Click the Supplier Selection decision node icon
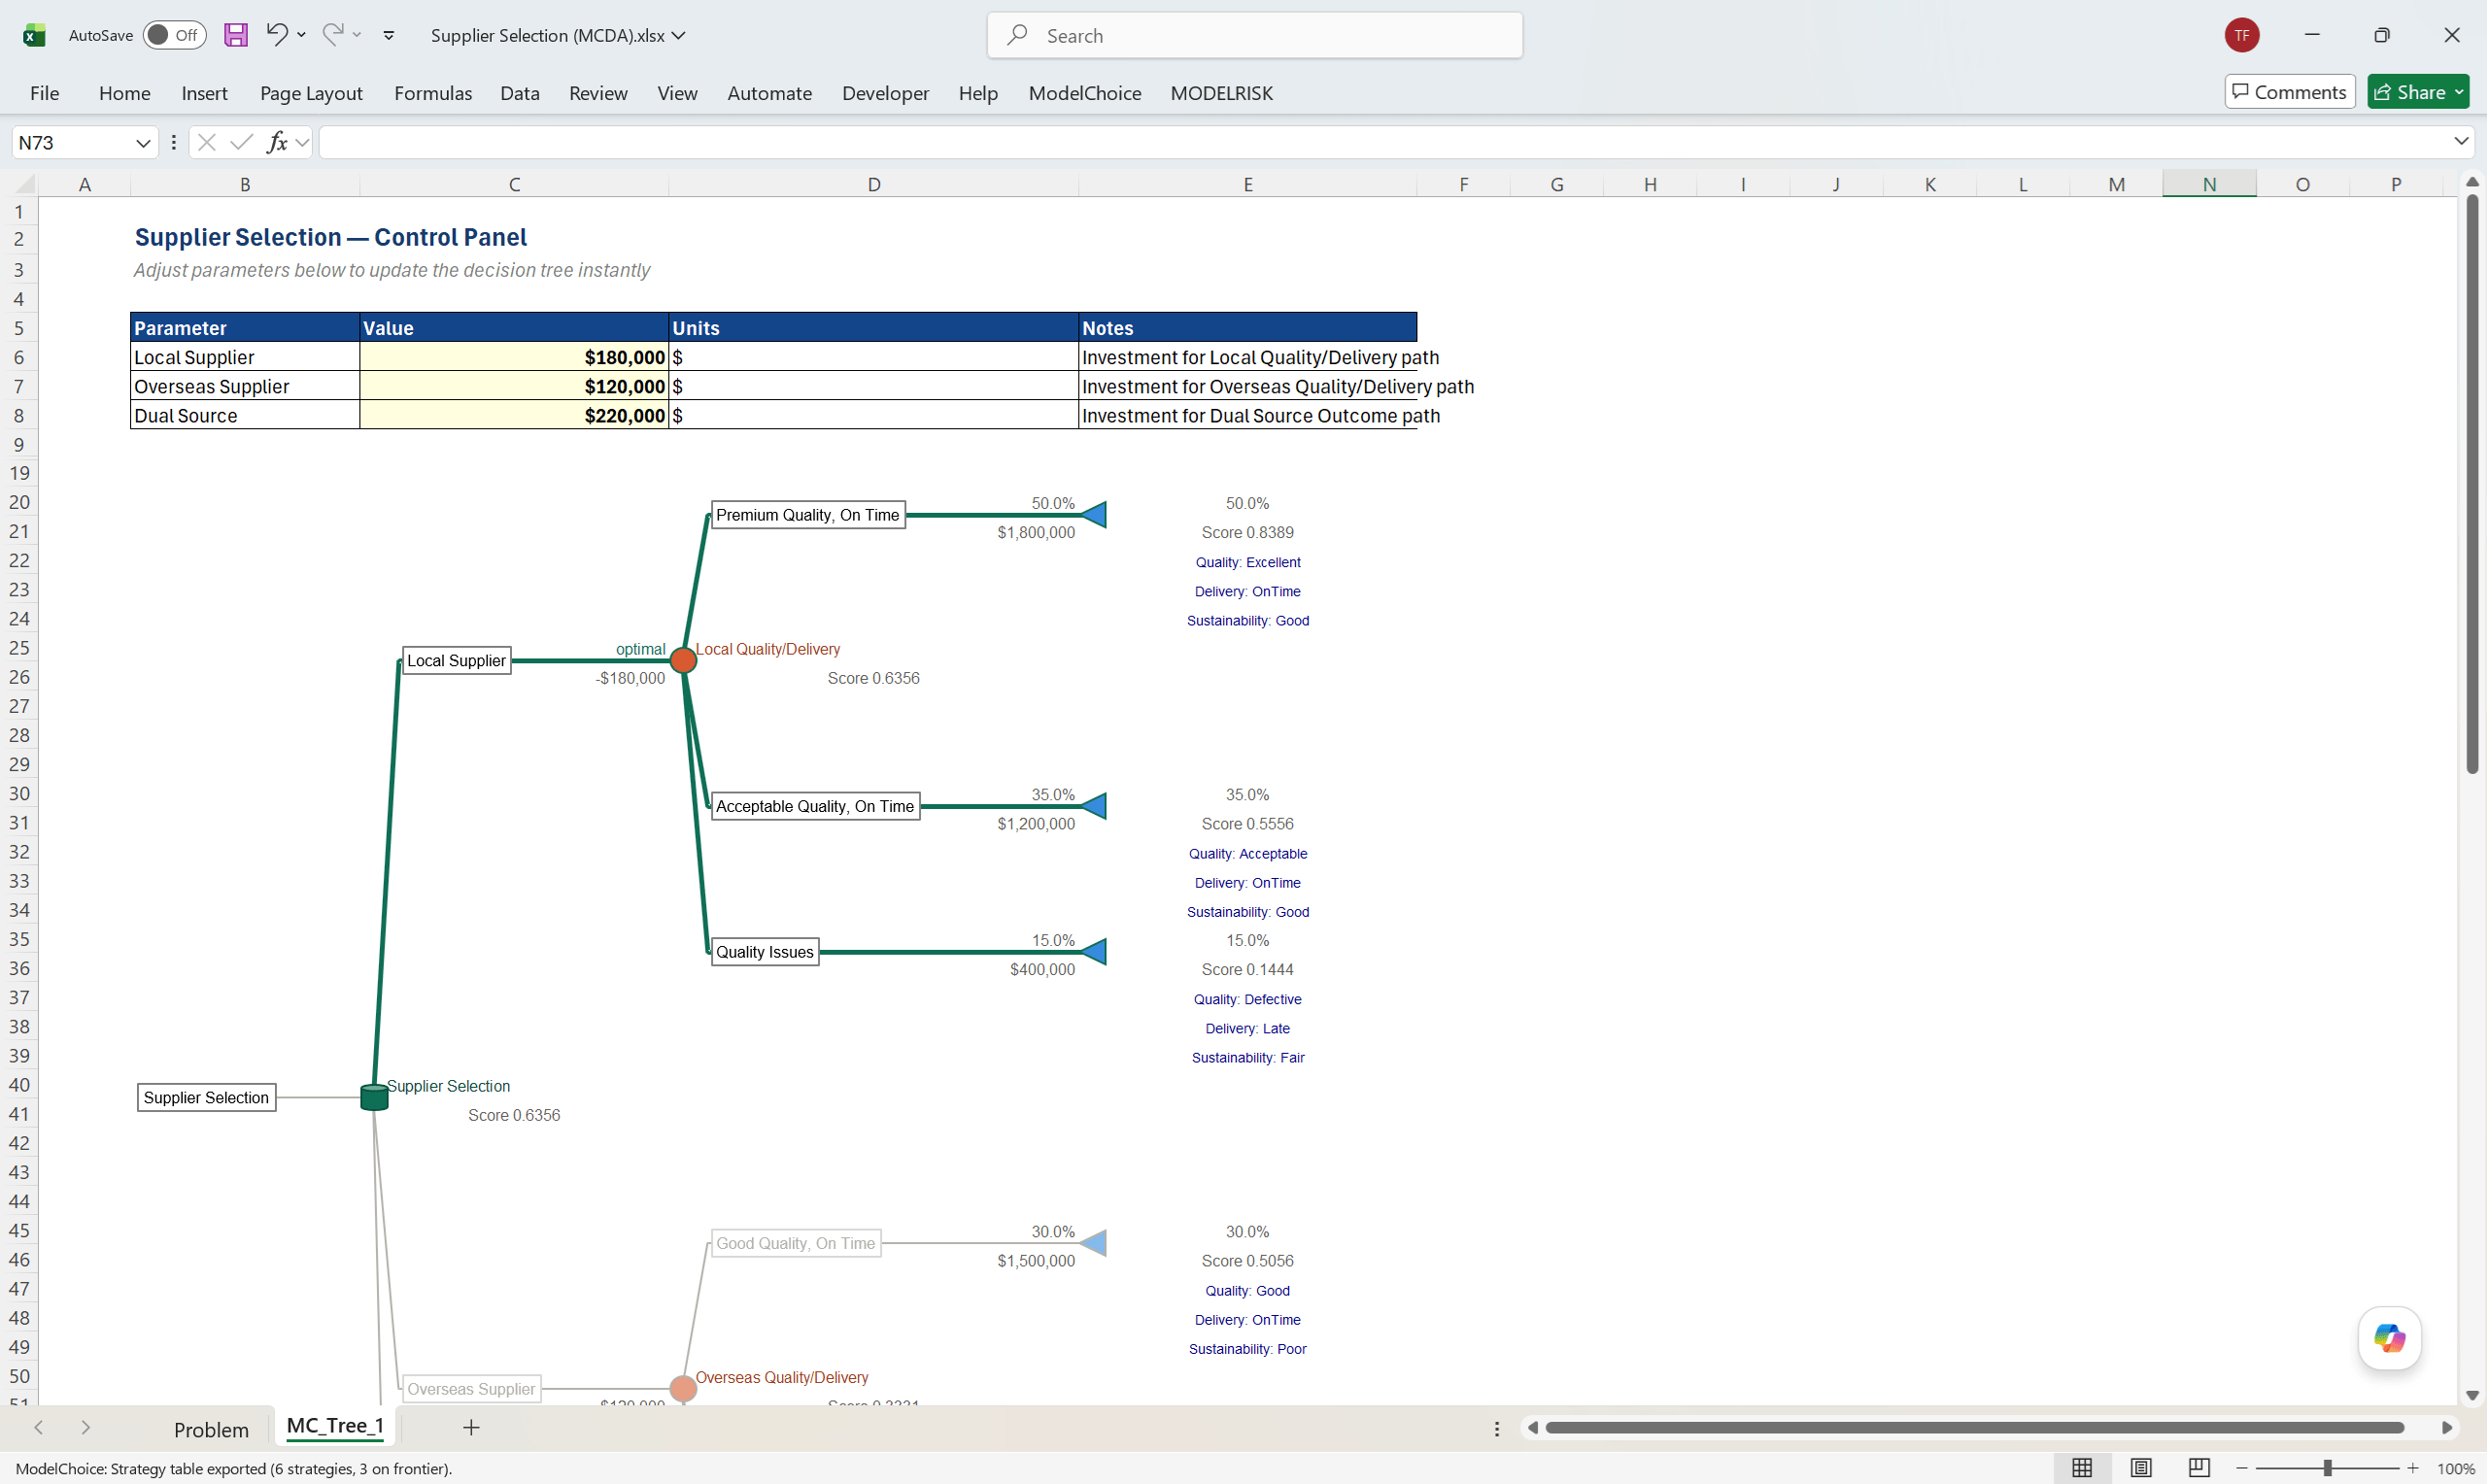The width and height of the screenshot is (2487, 1484). [x=374, y=1097]
